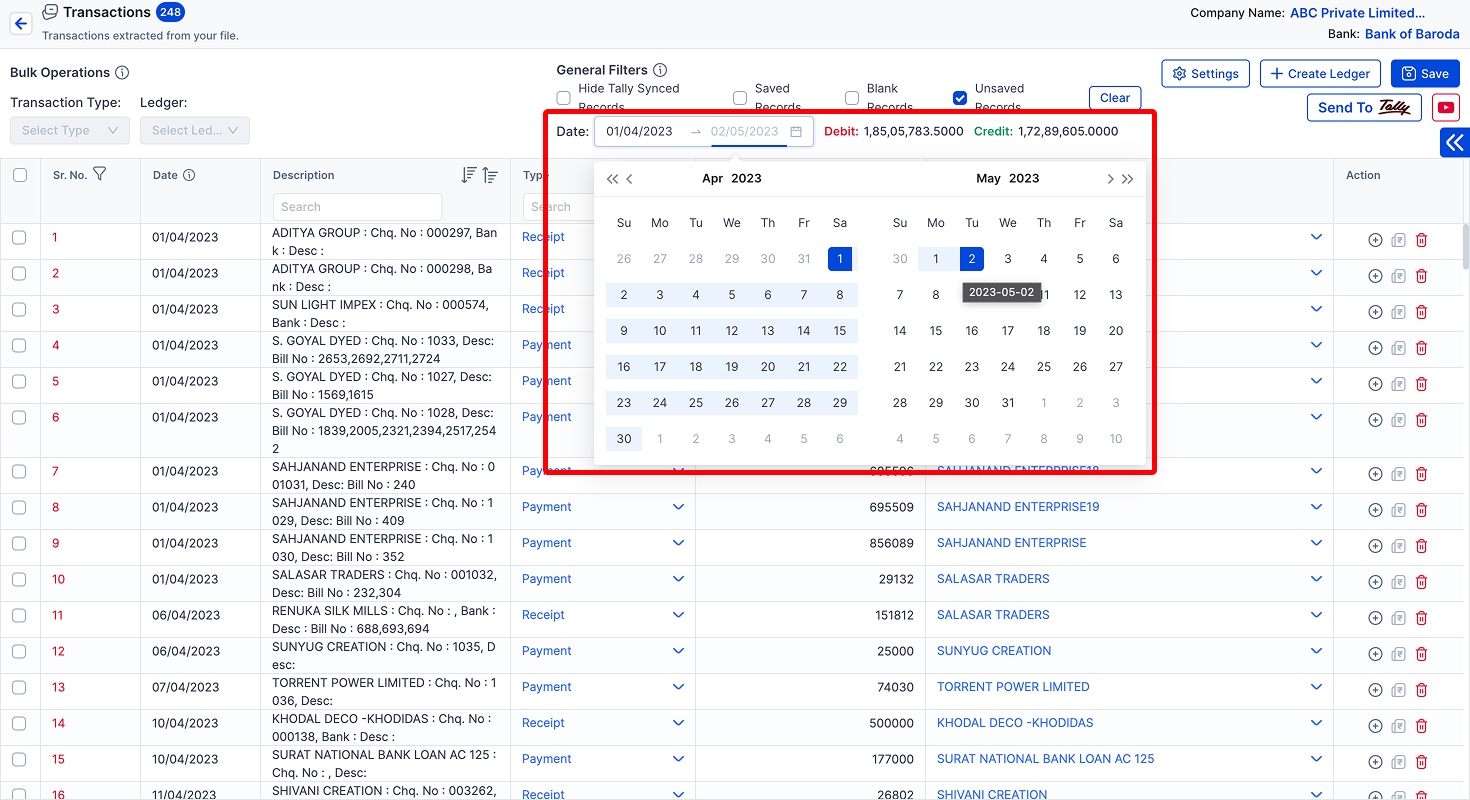Click the info icon in Date column header
The width and height of the screenshot is (1470, 800).
(189, 175)
